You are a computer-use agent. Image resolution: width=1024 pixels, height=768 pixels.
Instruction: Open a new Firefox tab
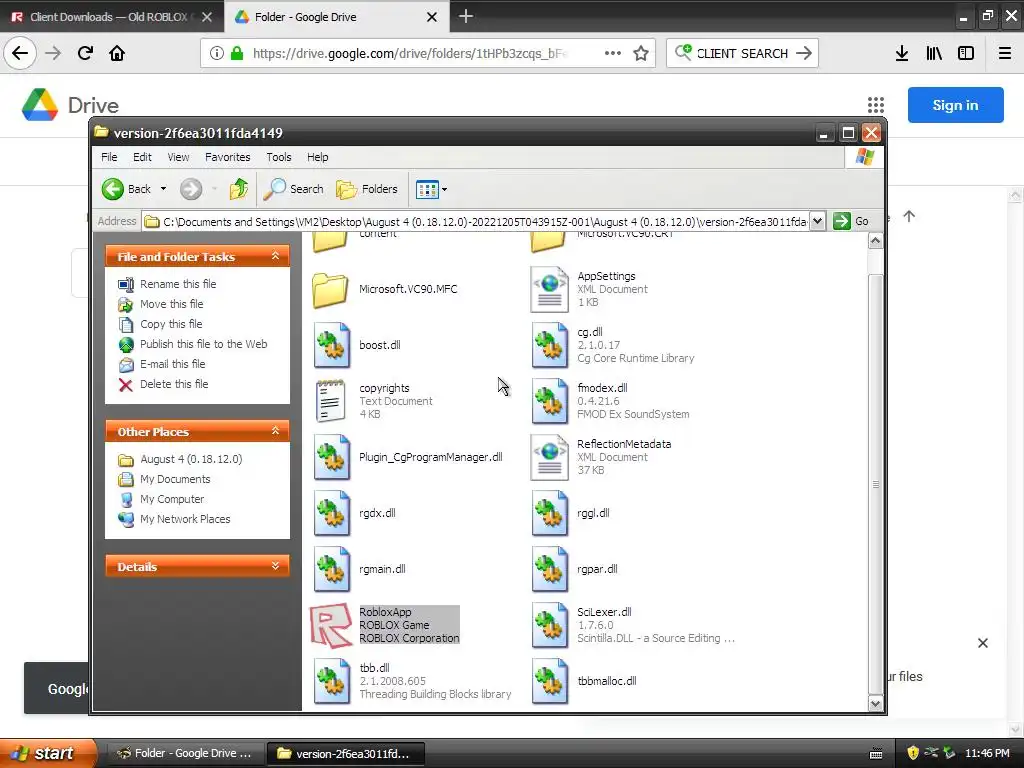[x=466, y=16]
